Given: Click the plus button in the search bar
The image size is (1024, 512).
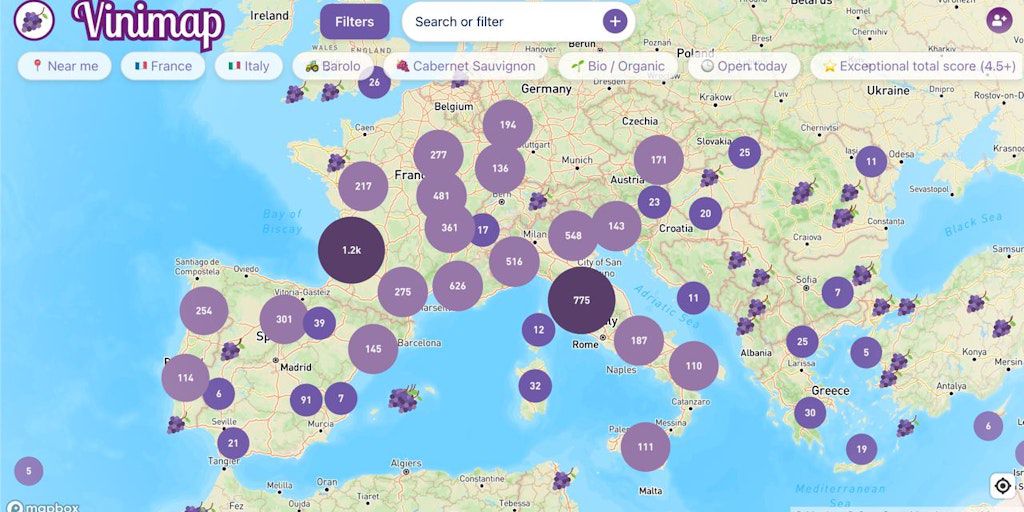Looking at the screenshot, I should (615, 22).
